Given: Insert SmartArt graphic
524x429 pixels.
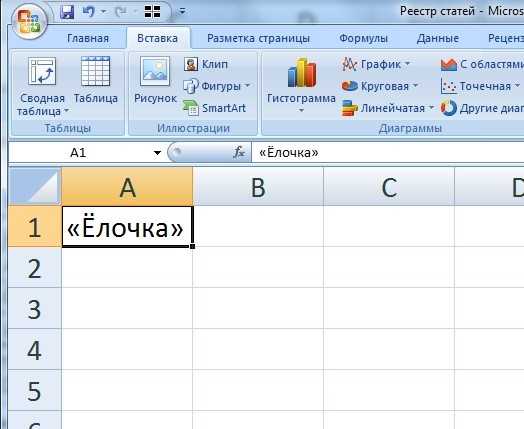Looking at the screenshot, I should (x=214, y=108).
